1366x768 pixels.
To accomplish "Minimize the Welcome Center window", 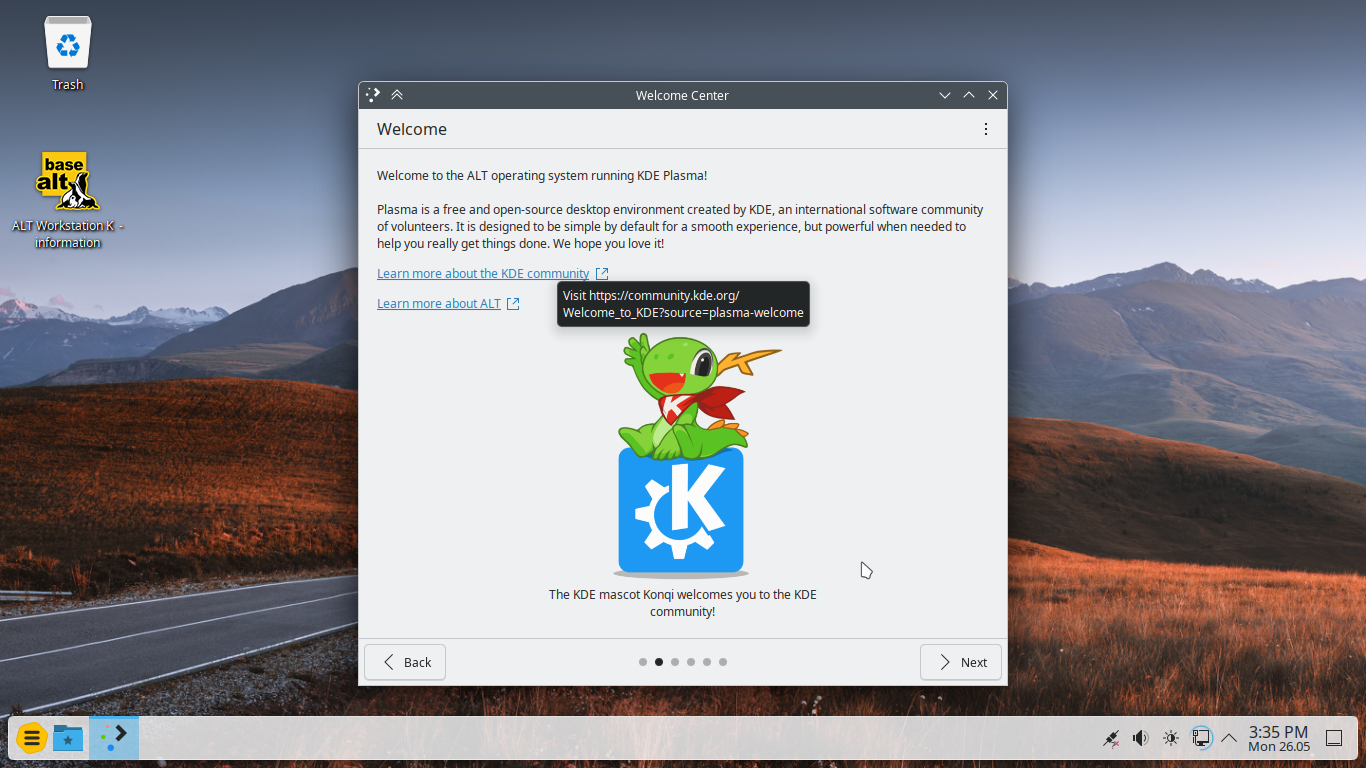I will coord(945,95).
